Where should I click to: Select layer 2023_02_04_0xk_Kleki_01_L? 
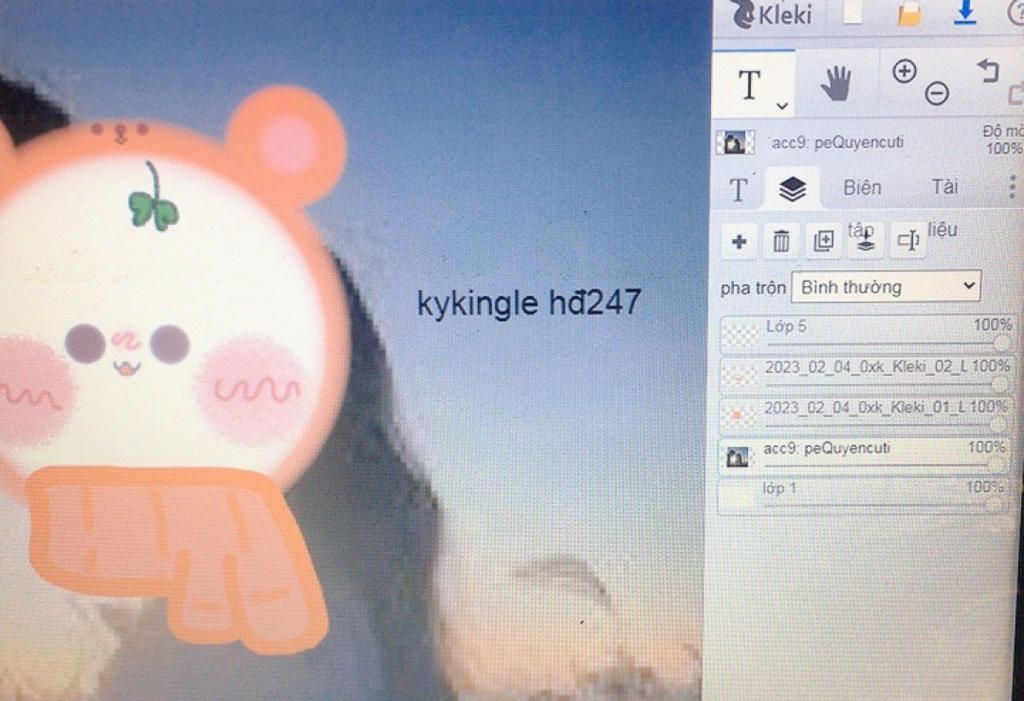865,416
